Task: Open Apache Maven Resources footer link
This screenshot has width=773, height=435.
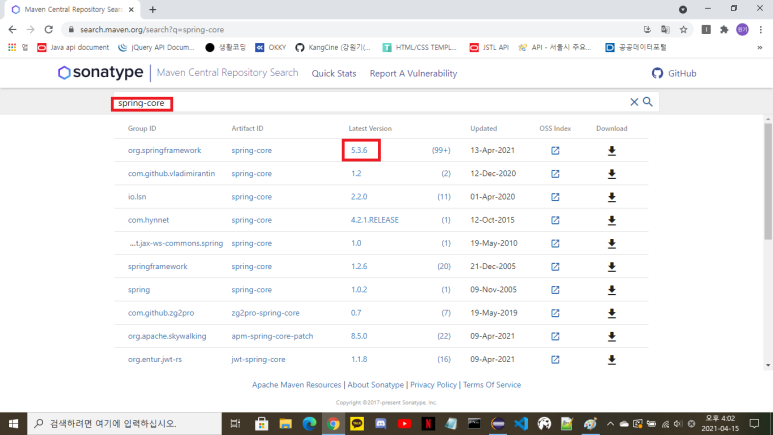Action: (296, 385)
